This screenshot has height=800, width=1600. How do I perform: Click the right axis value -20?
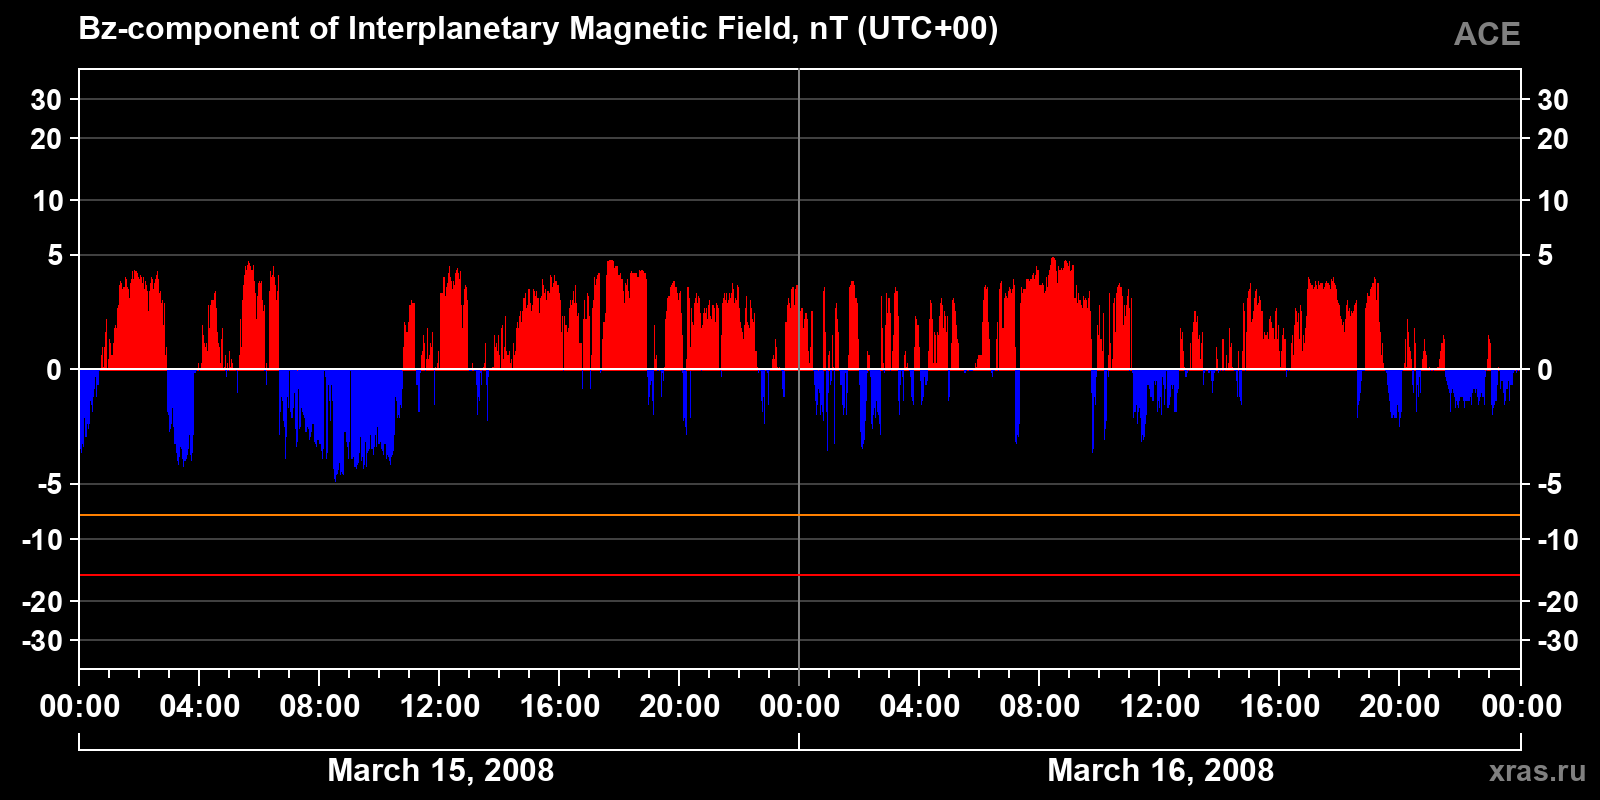pyautogui.click(x=1557, y=602)
